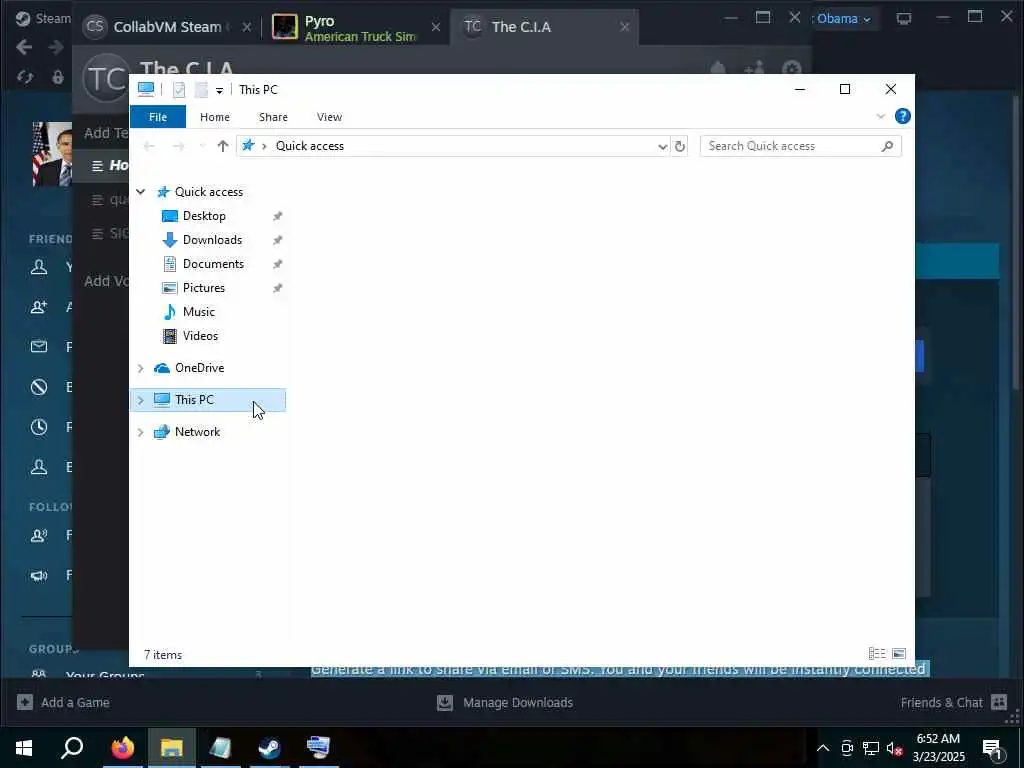1024x768 pixels.
Task: Refresh the Quick access view
Action: coord(680,146)
